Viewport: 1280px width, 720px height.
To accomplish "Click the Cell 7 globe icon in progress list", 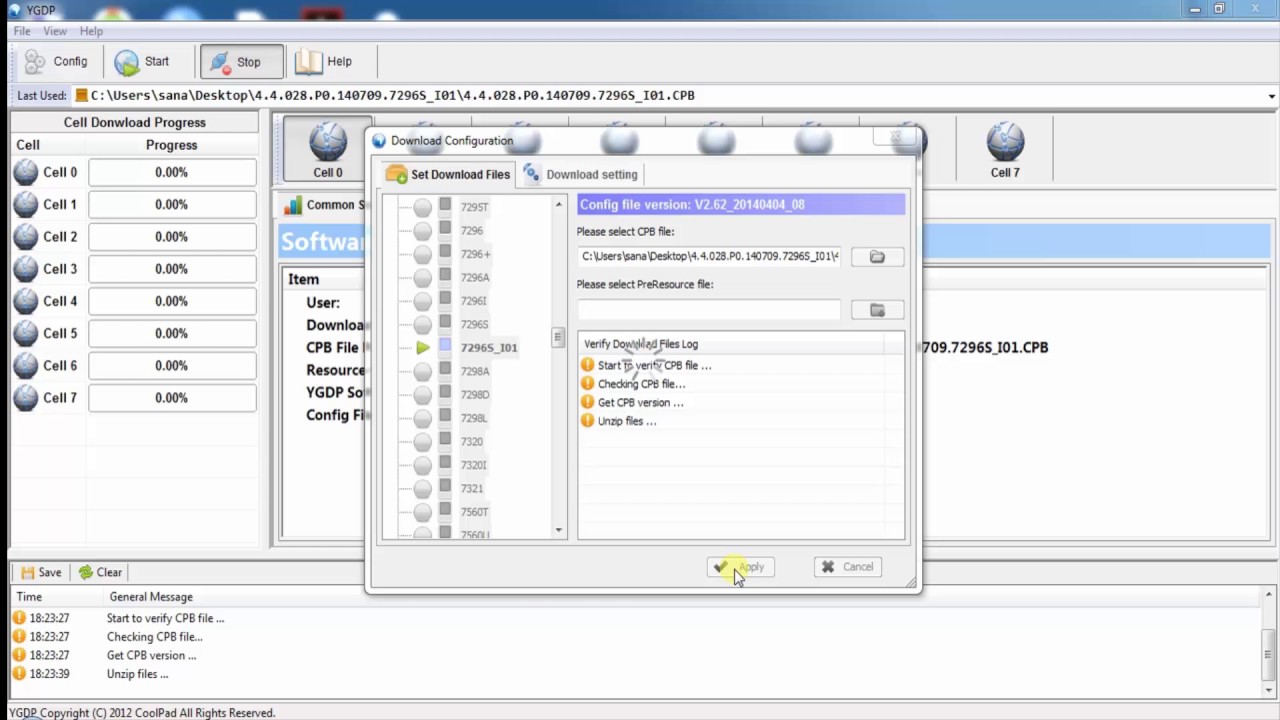I will point(26,397).
